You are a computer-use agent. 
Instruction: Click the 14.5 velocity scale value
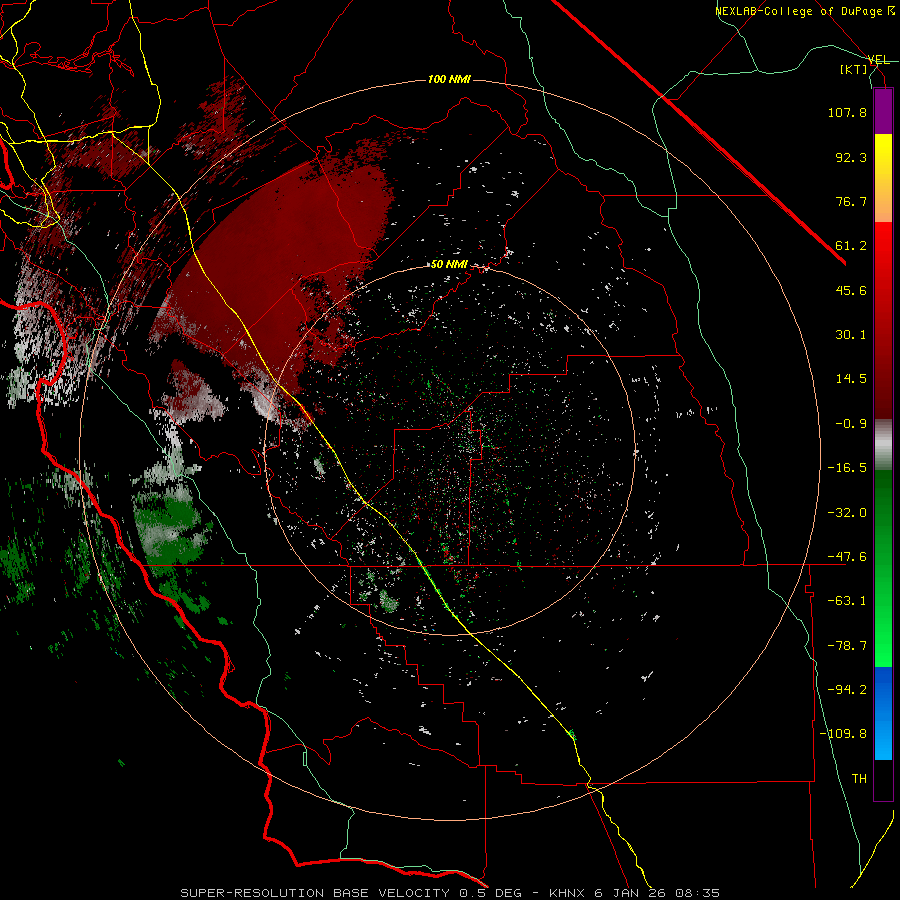[851, 379]
